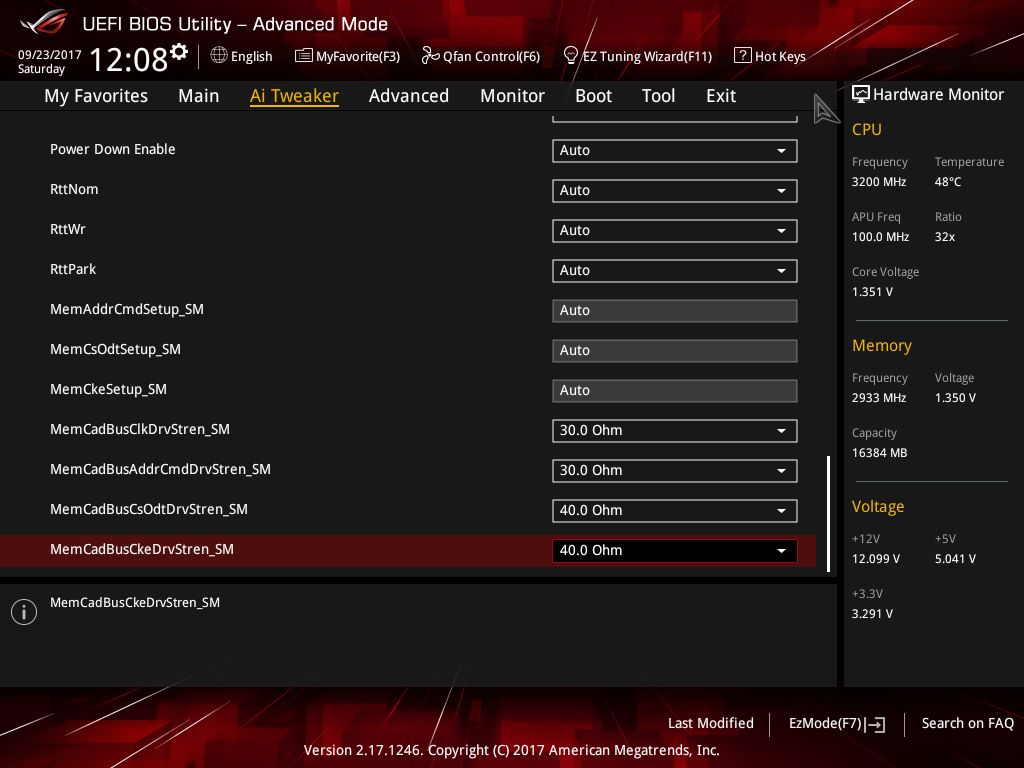The height and width of the screenshot is (768, 1024).
Task: Click the Ratio 32x value
Action: [x=944, y=237]
